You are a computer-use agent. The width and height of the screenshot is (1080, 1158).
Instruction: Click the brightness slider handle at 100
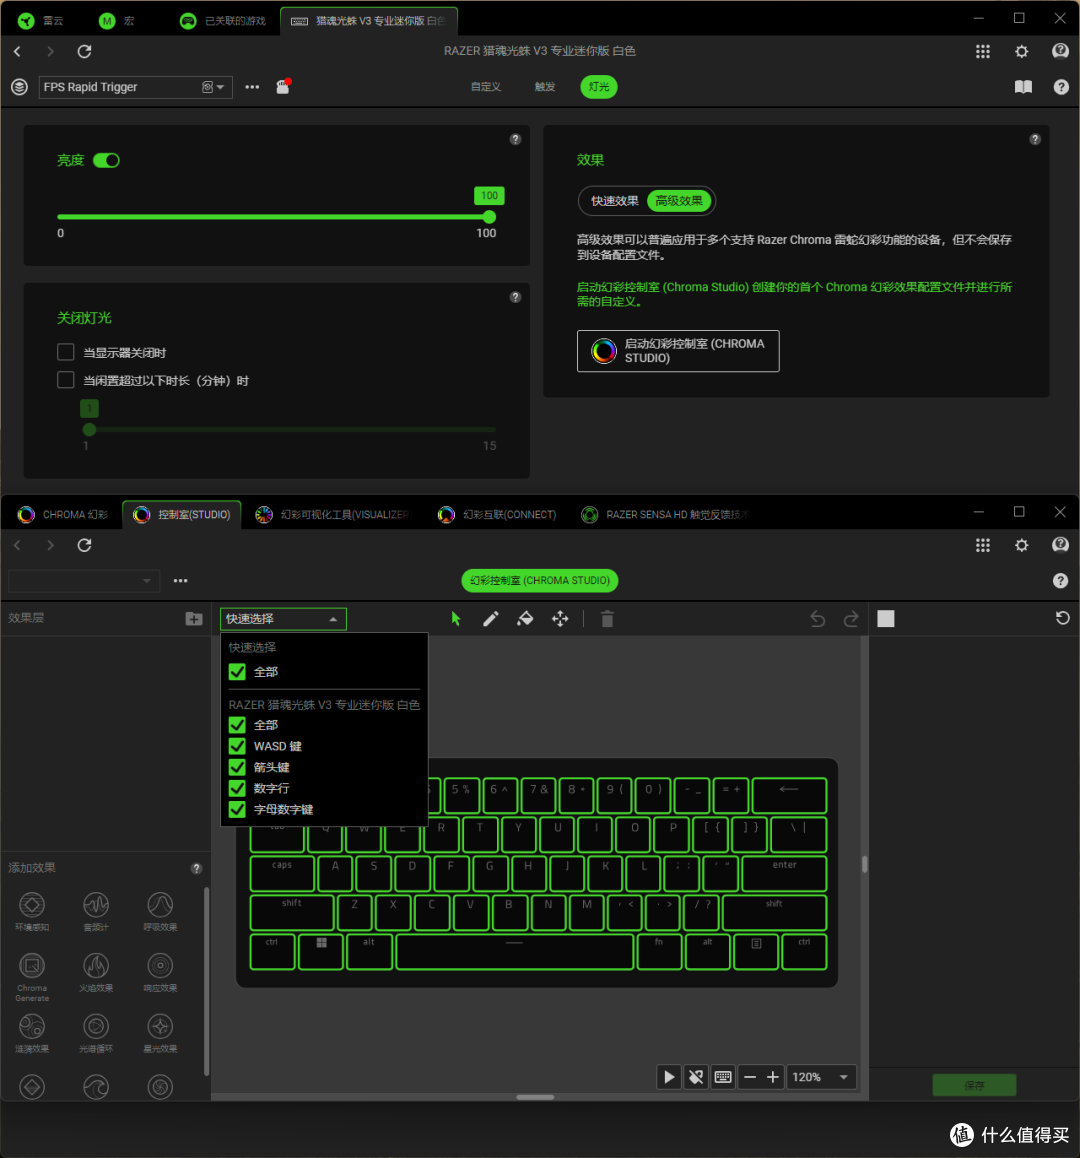pos(489,217)
